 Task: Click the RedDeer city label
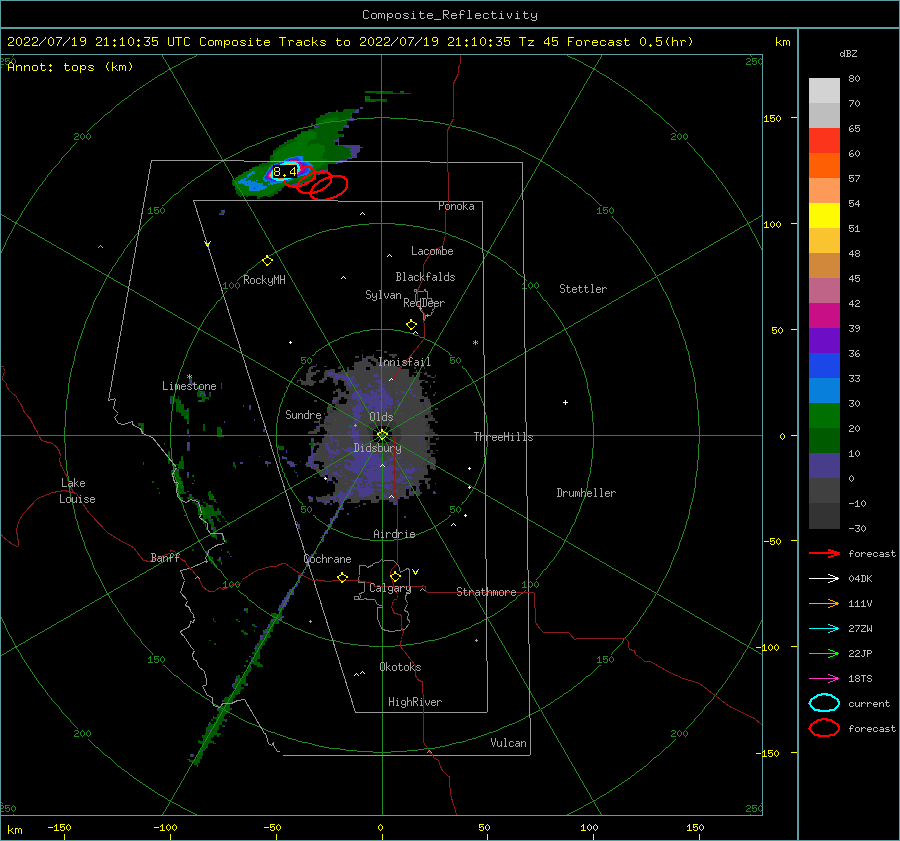click(424, 303)
